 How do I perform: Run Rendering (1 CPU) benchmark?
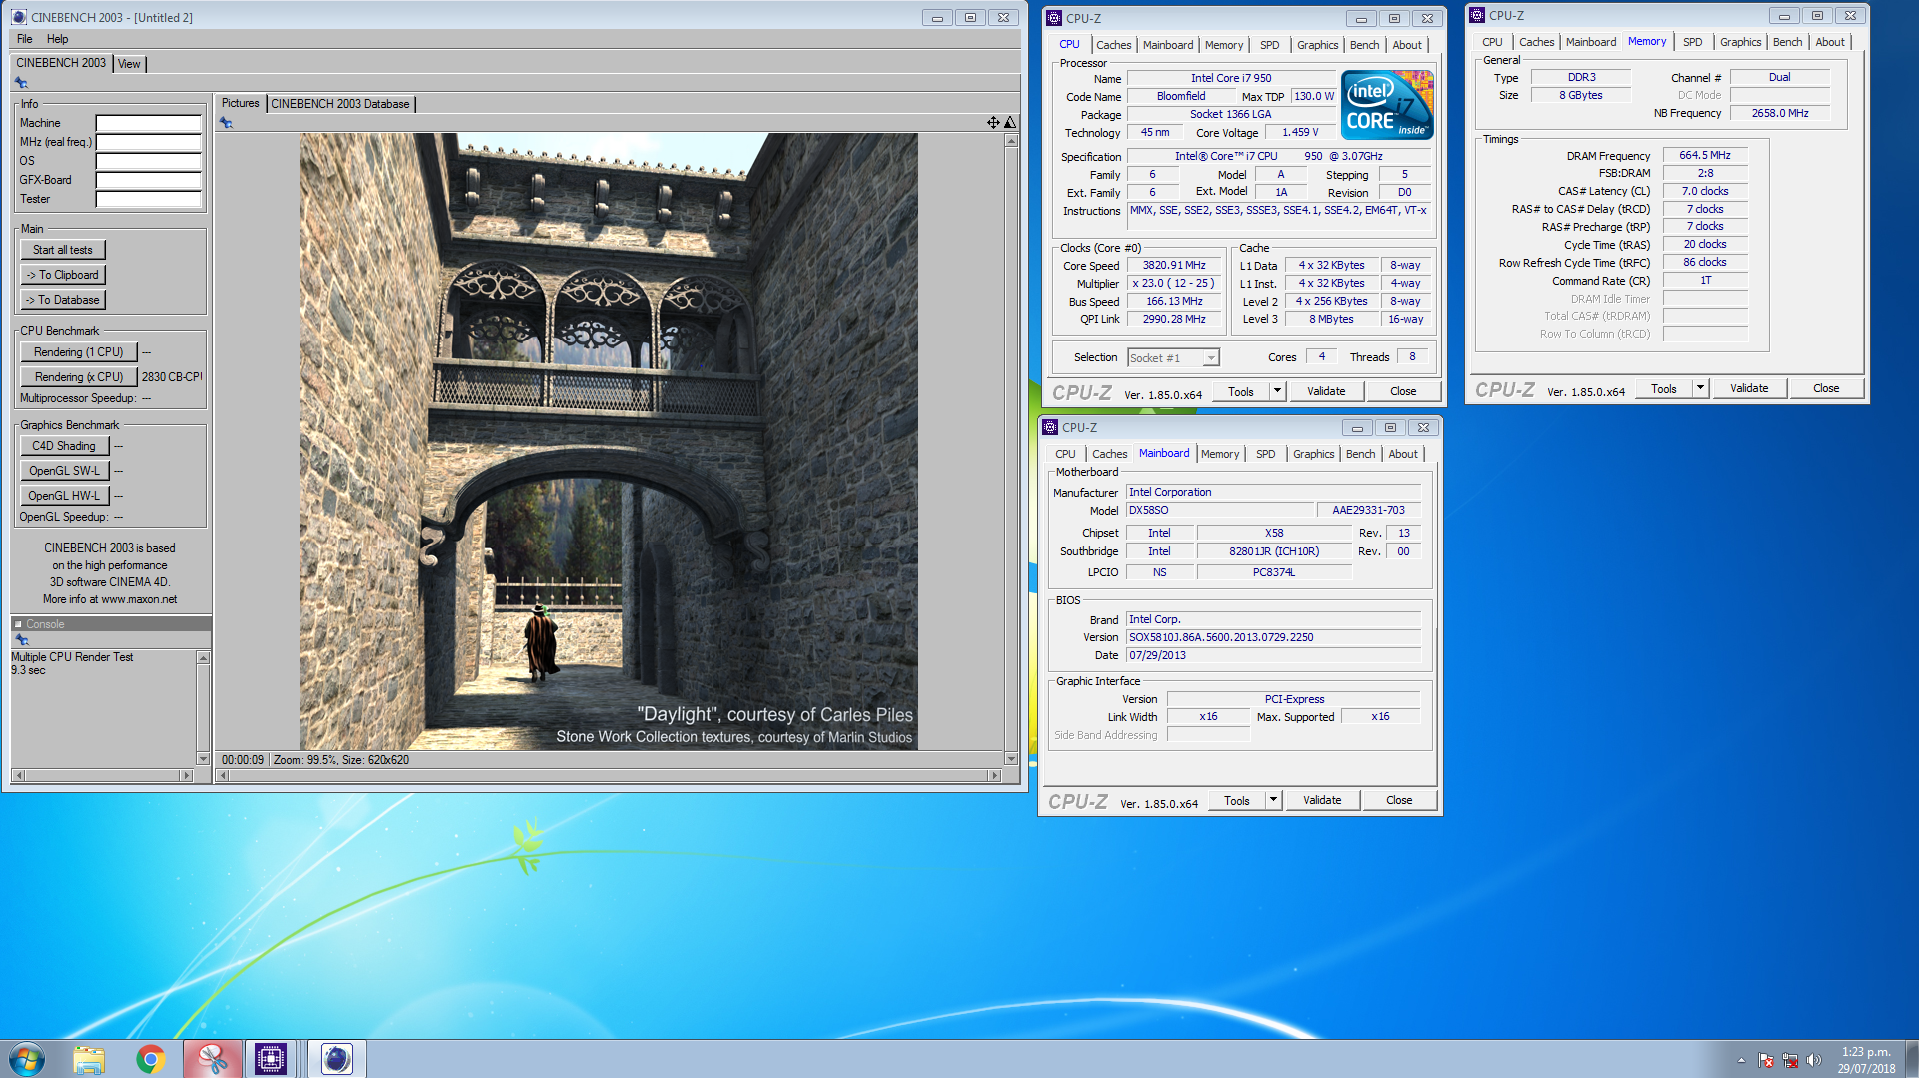click(78, 352)
